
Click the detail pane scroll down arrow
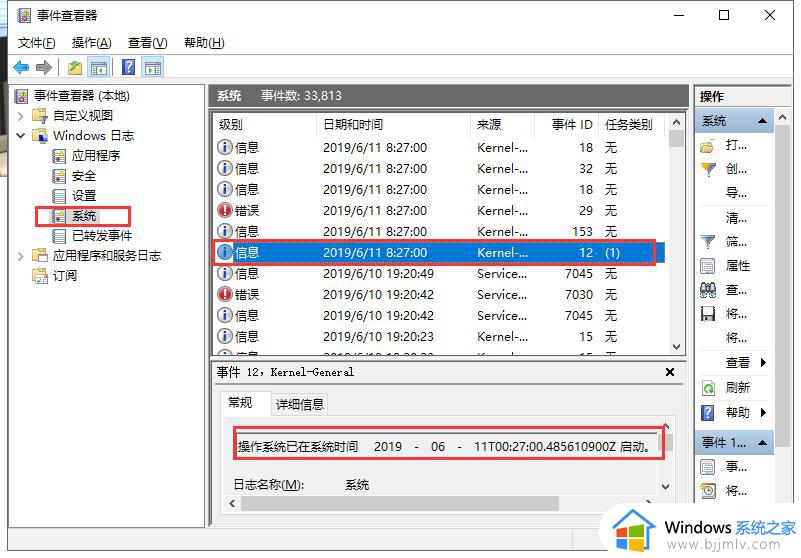(x=666, y=487)
